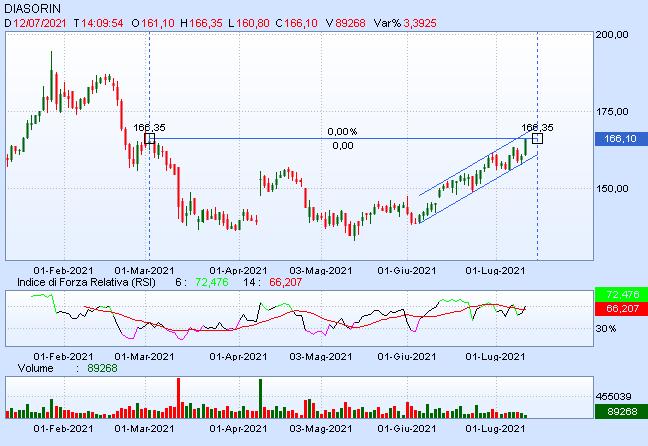Click 01-Giu-2021 under the volume panel
This screenshot has width=648, height=446.
[x=407, y=428]
